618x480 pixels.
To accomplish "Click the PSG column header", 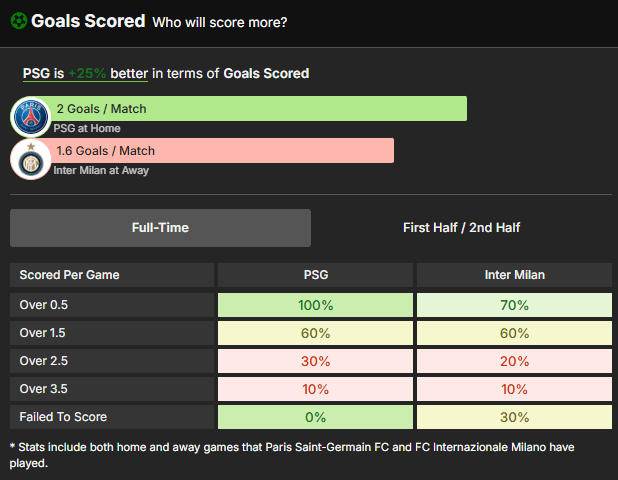I will click(315, 275).
